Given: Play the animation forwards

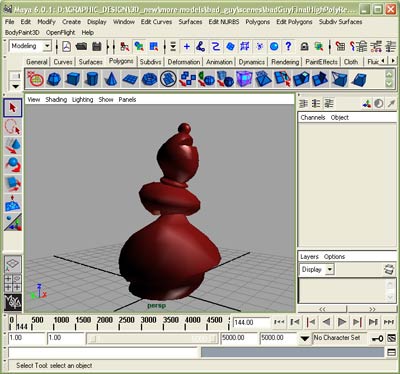Looking at the screenshot, I should point(342,322).
